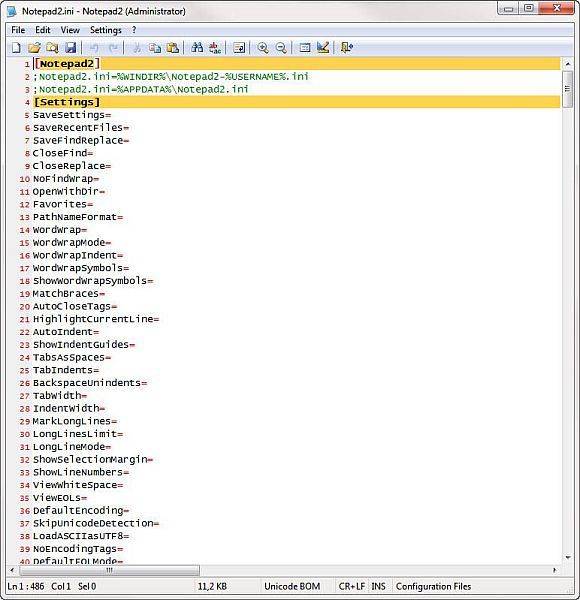580x600 pixels.
Task: Click the 'SaveSettings=' line
Action: click(x=72, y=115)
